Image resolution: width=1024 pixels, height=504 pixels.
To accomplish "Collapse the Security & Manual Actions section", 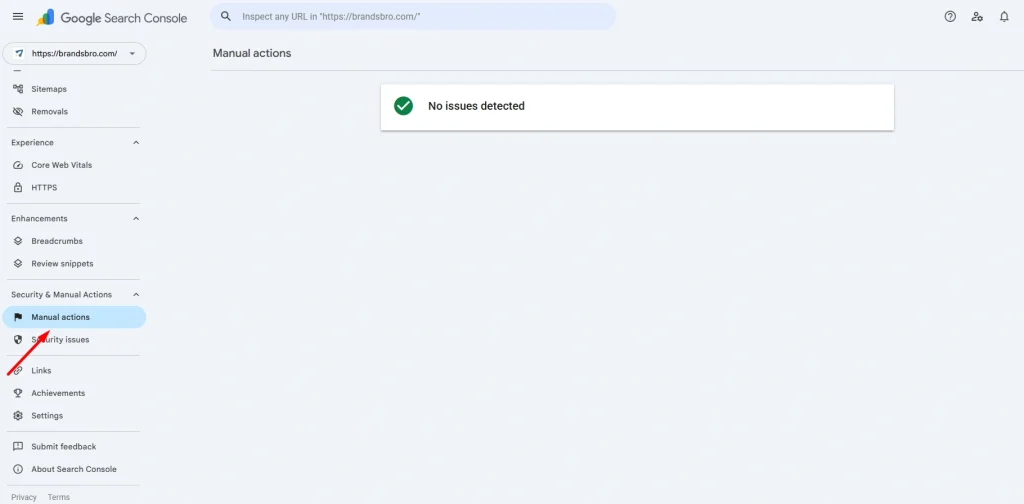I will [136, 294].
